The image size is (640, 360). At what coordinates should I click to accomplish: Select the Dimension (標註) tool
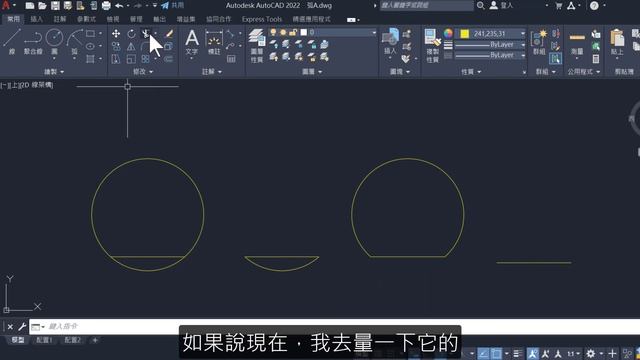214,42
